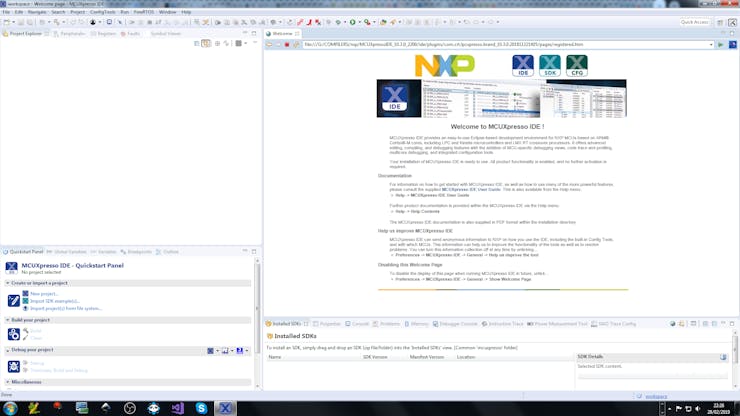The height and width of the screenshot is (416, 740).
Task: Open the ConfigTools menu
Action: click(102, 12)
